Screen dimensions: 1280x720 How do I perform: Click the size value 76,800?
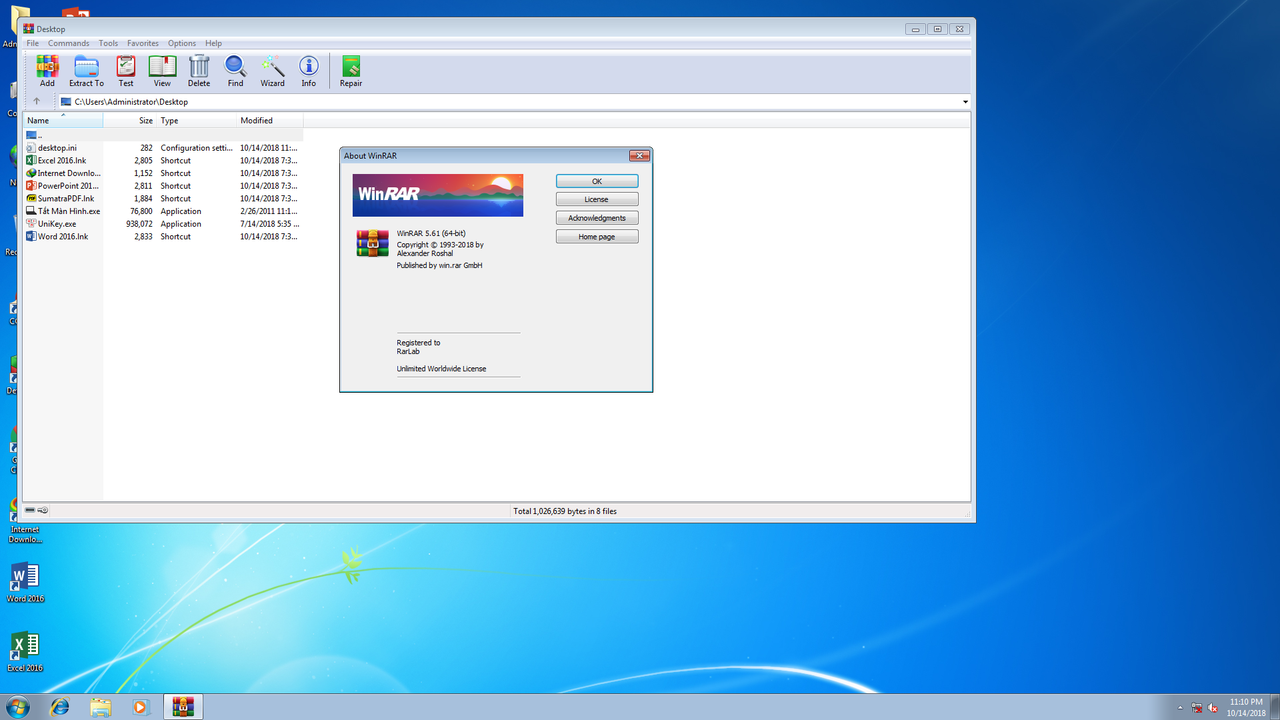(x=141, y=211)
